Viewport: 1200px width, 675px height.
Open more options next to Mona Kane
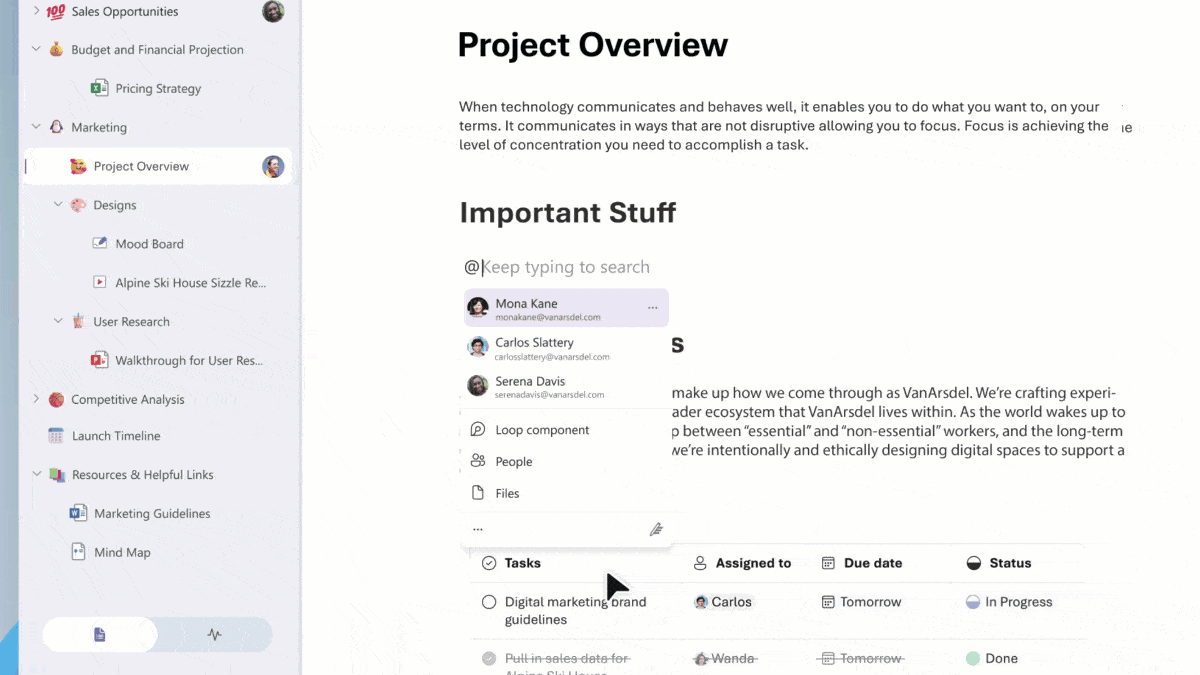[652, 308]
